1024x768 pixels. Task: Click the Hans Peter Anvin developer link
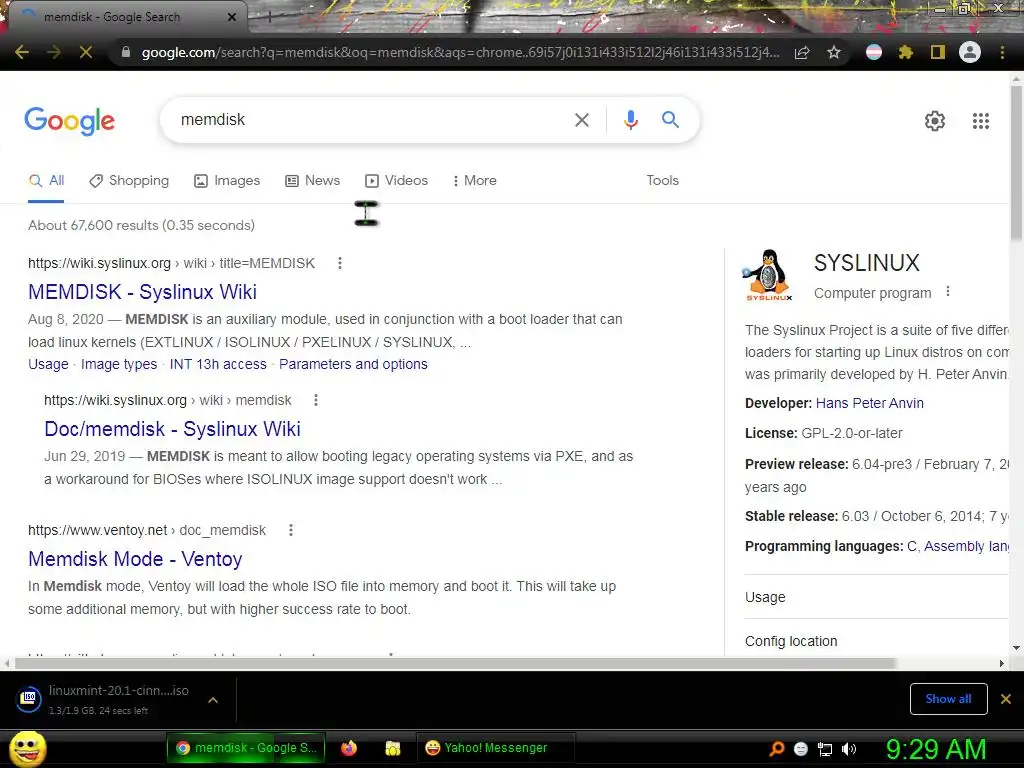coord(870,403)
